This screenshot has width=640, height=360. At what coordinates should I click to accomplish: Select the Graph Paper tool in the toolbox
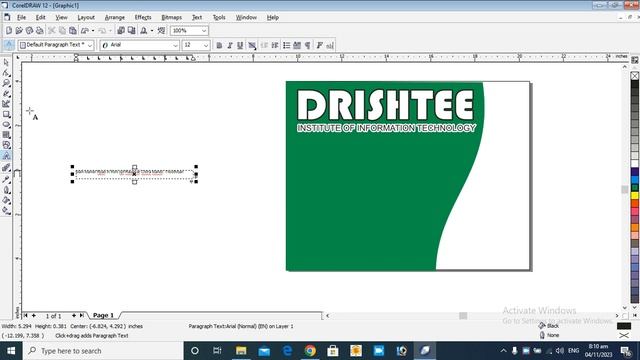[6, 135]
